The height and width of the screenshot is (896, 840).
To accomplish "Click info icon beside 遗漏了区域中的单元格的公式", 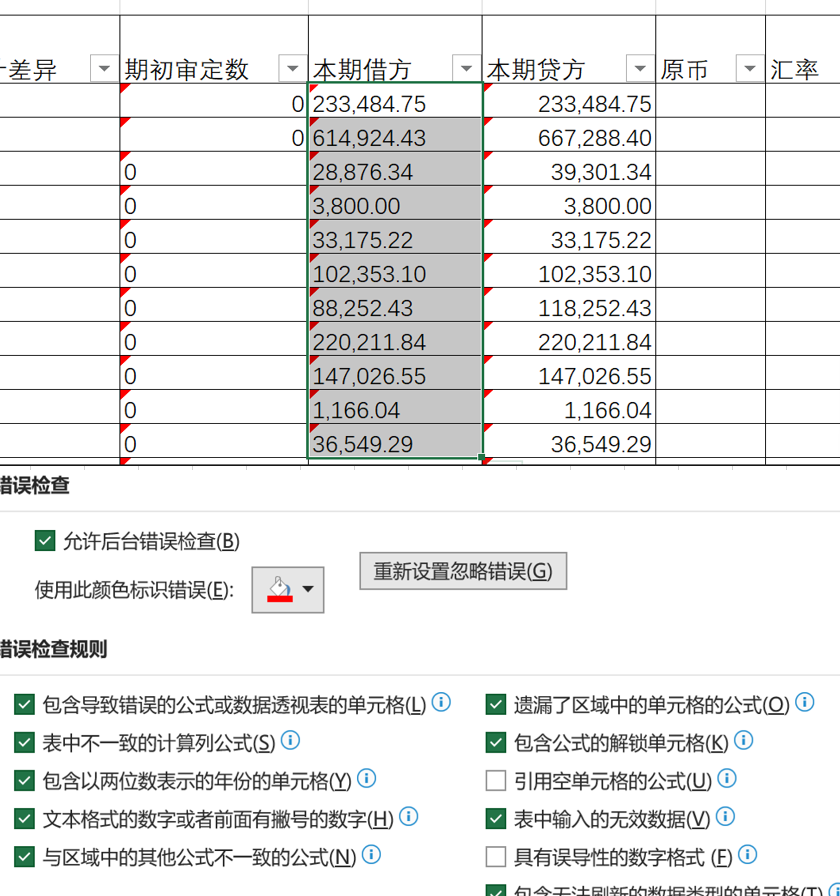I will (805, 702).
